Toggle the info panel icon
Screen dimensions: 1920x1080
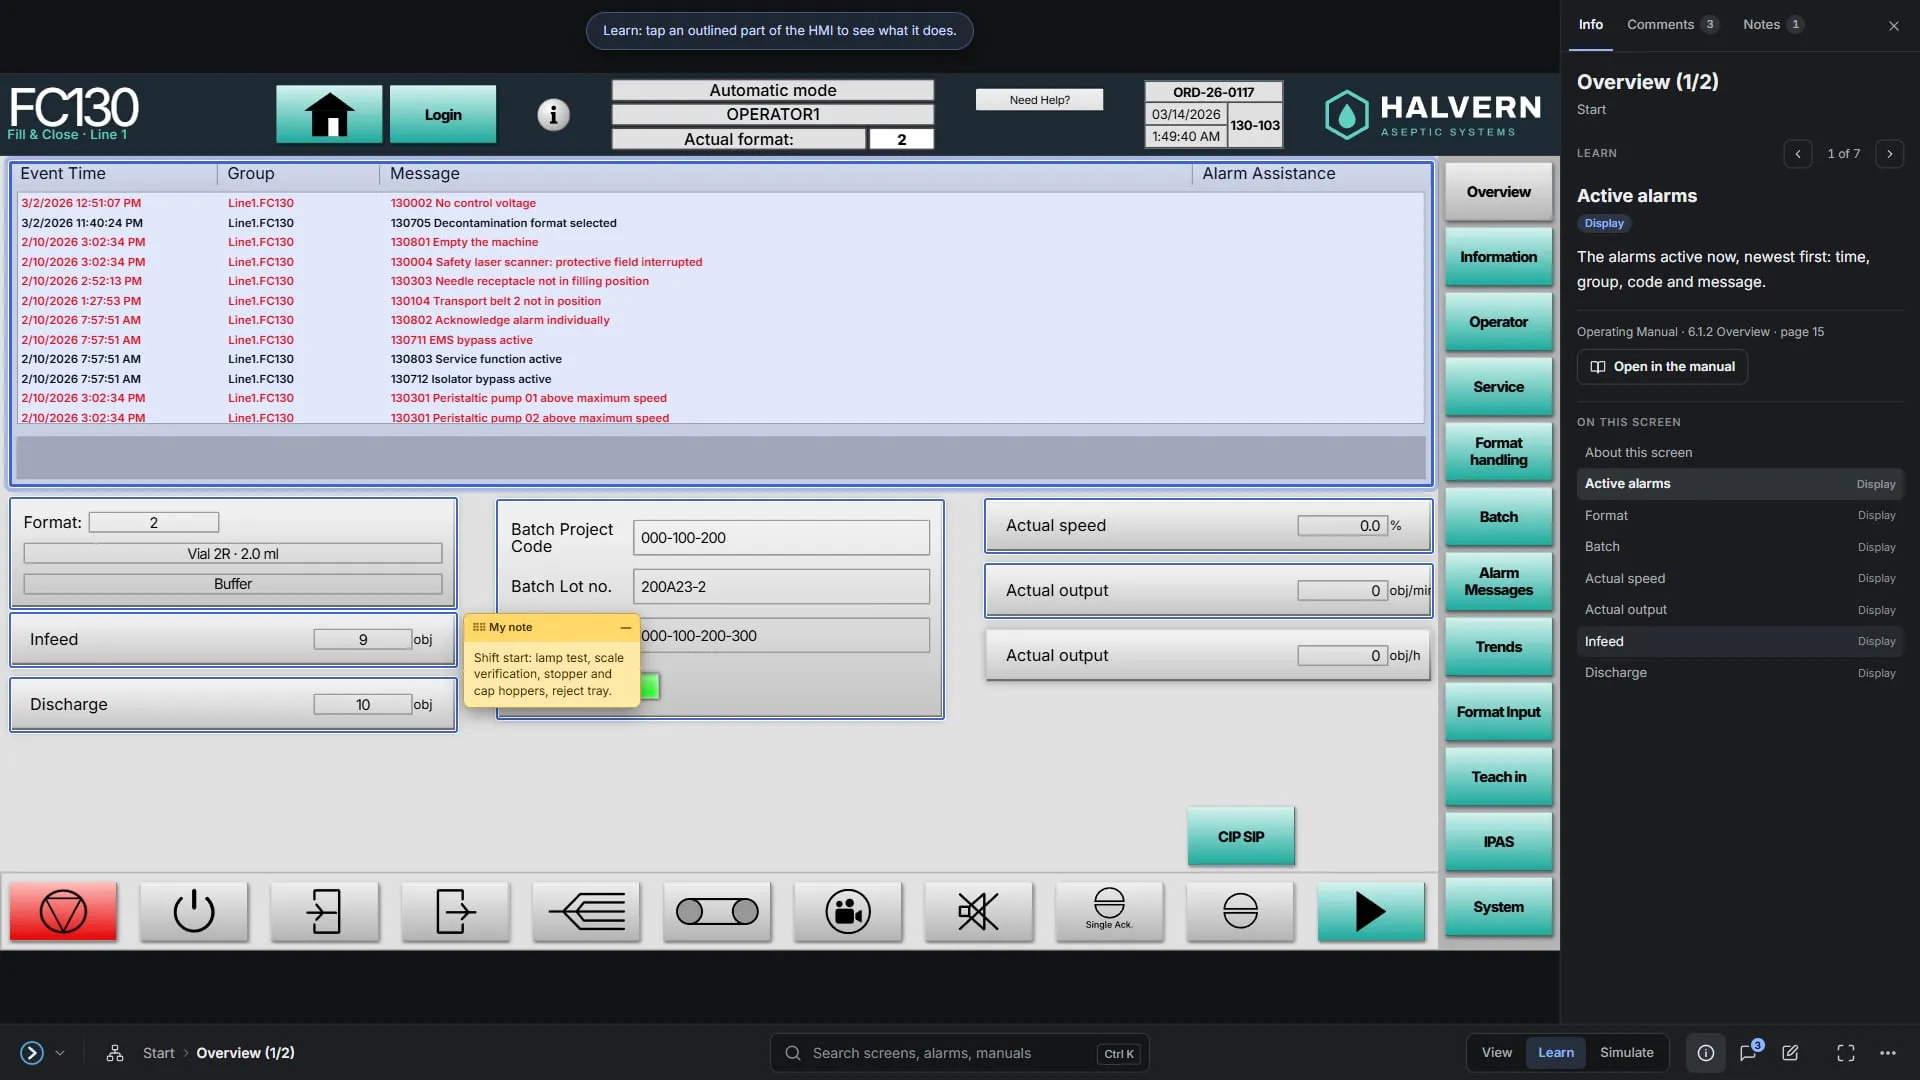tap(1706, 1052)
